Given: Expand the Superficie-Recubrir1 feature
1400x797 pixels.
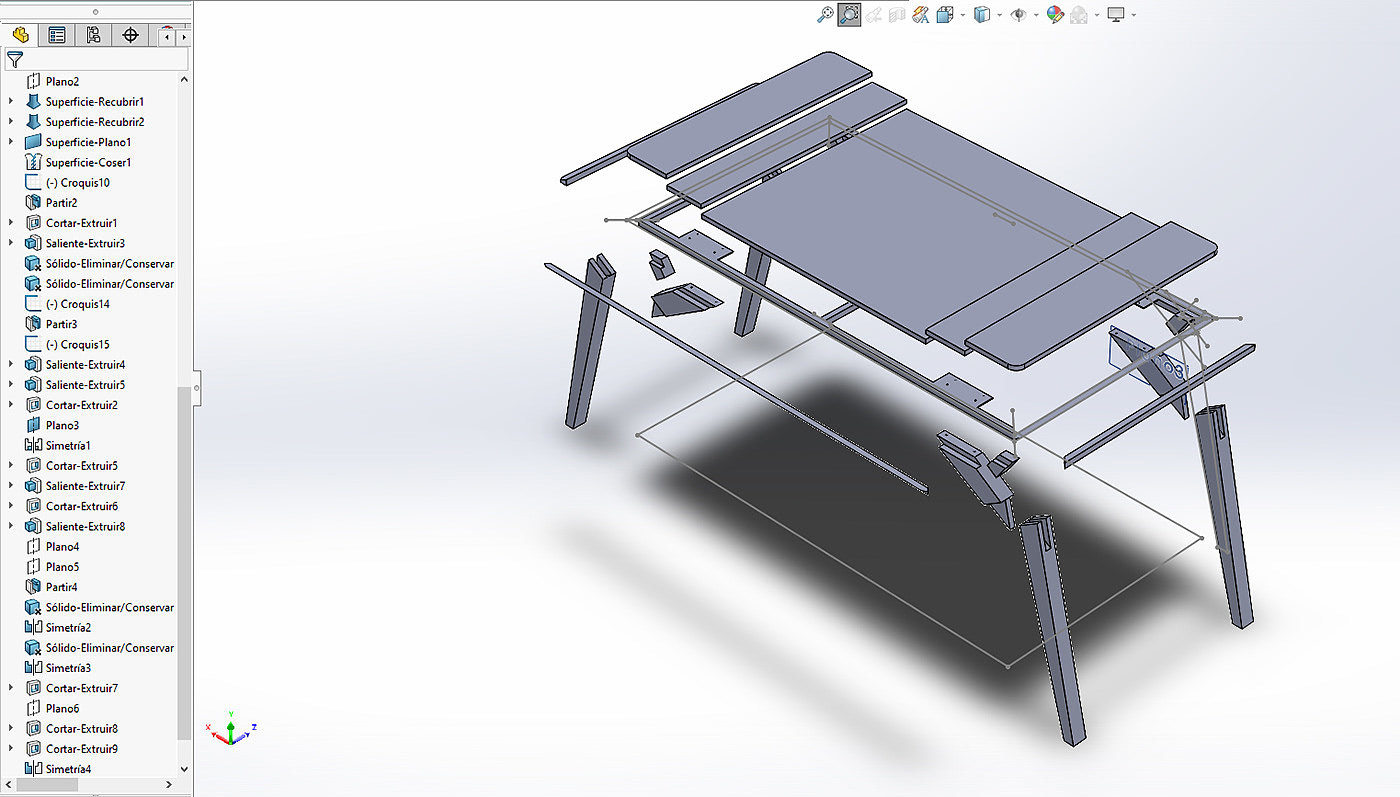Looking at the screenshot, I should click(x=11, y=101).
